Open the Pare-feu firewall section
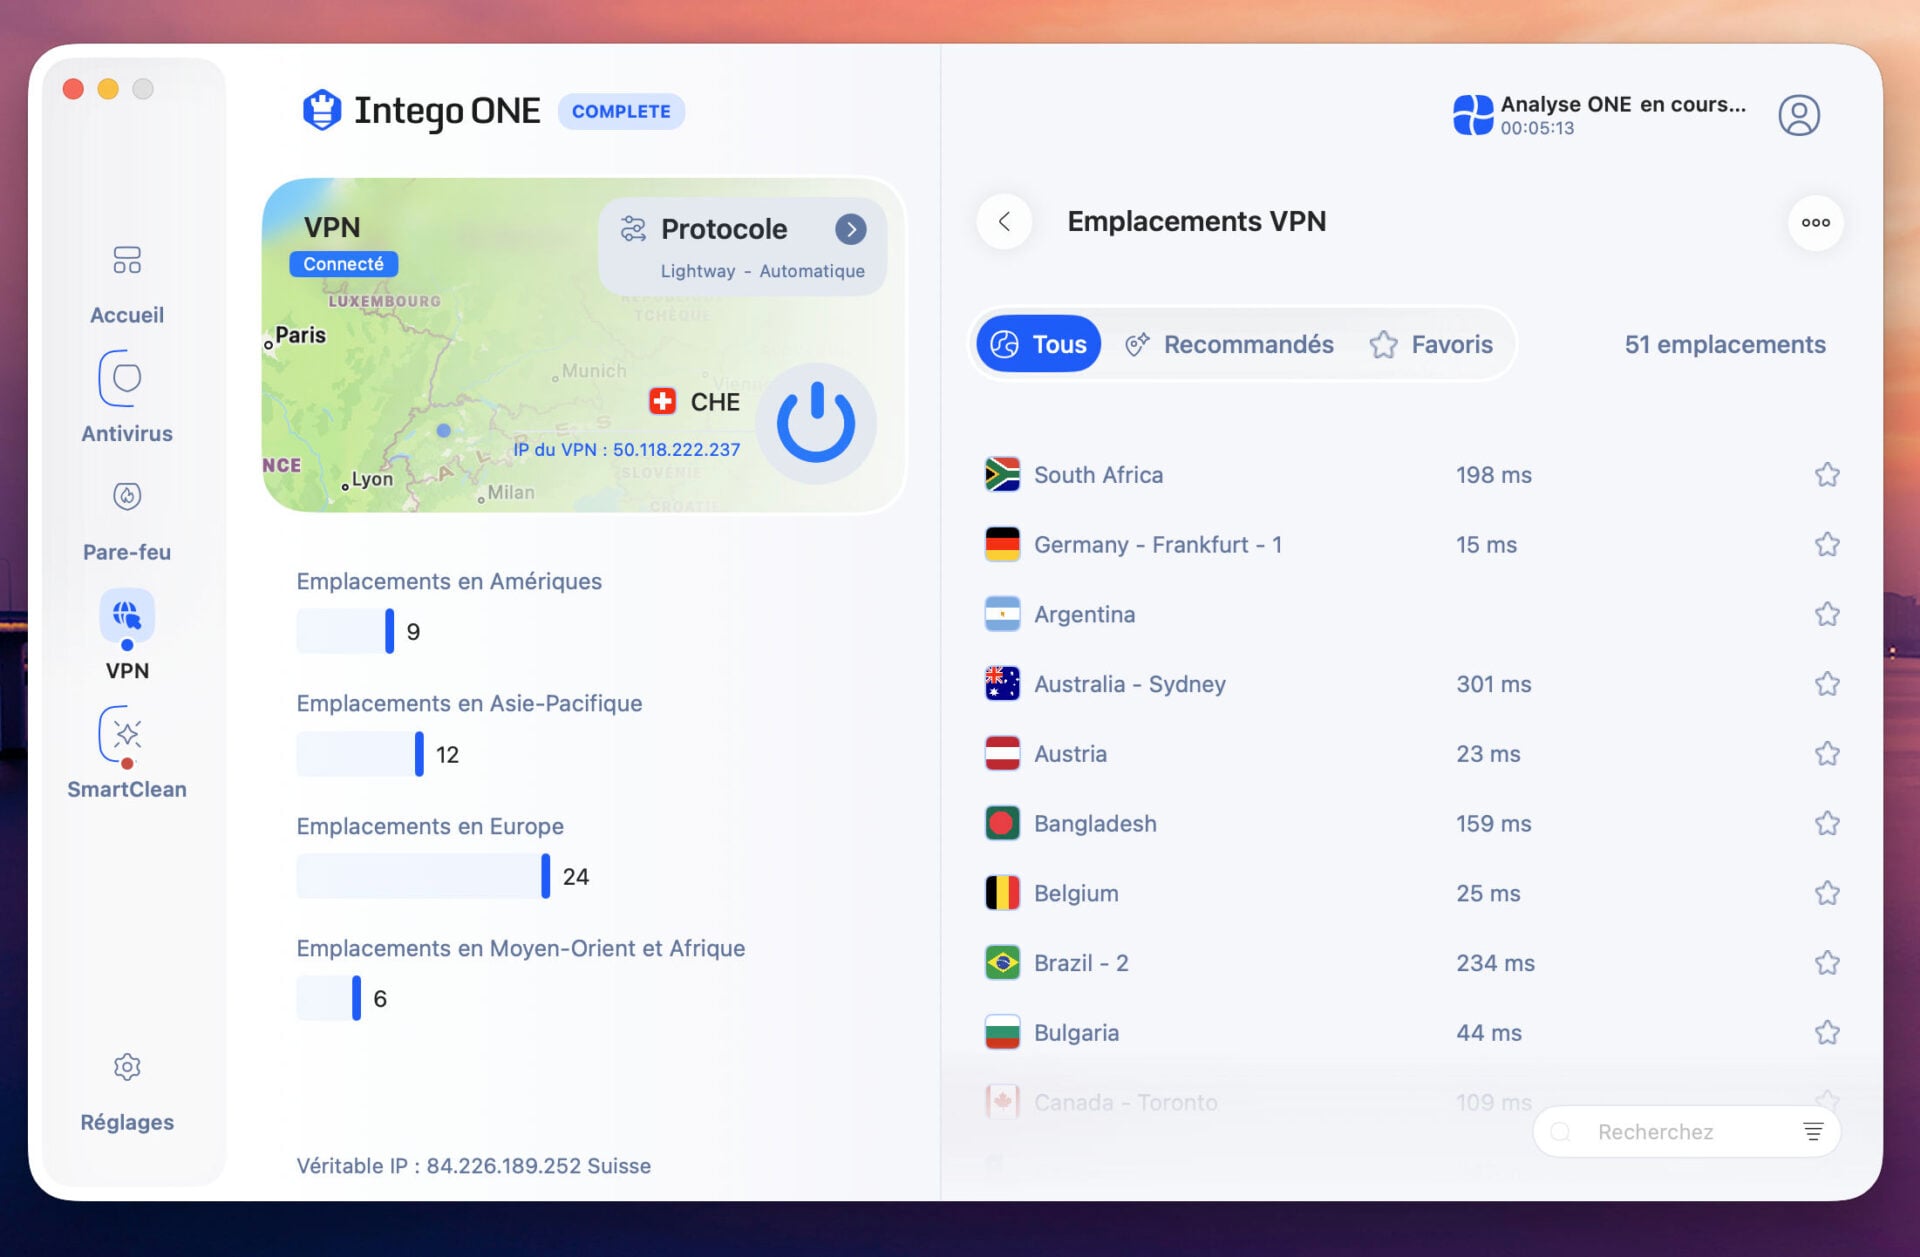Viewport: 1920px width, 1257px height. 127,521
